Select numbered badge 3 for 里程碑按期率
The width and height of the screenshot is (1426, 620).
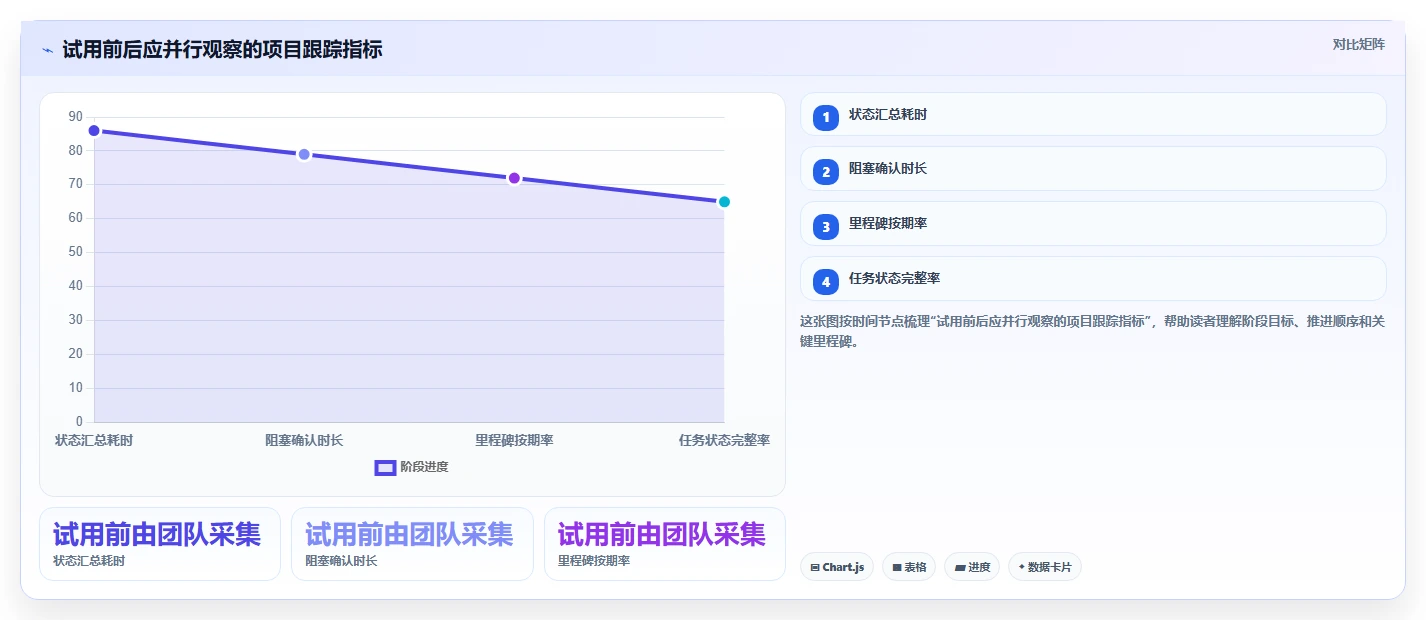[x=826, y=227]
